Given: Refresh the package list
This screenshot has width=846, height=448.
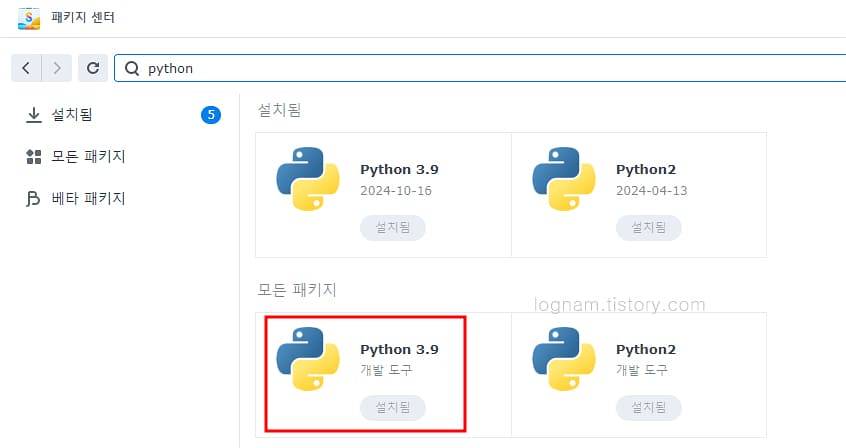Looking at the screenshot, I should pyautogui.click(x=93, y=68).
